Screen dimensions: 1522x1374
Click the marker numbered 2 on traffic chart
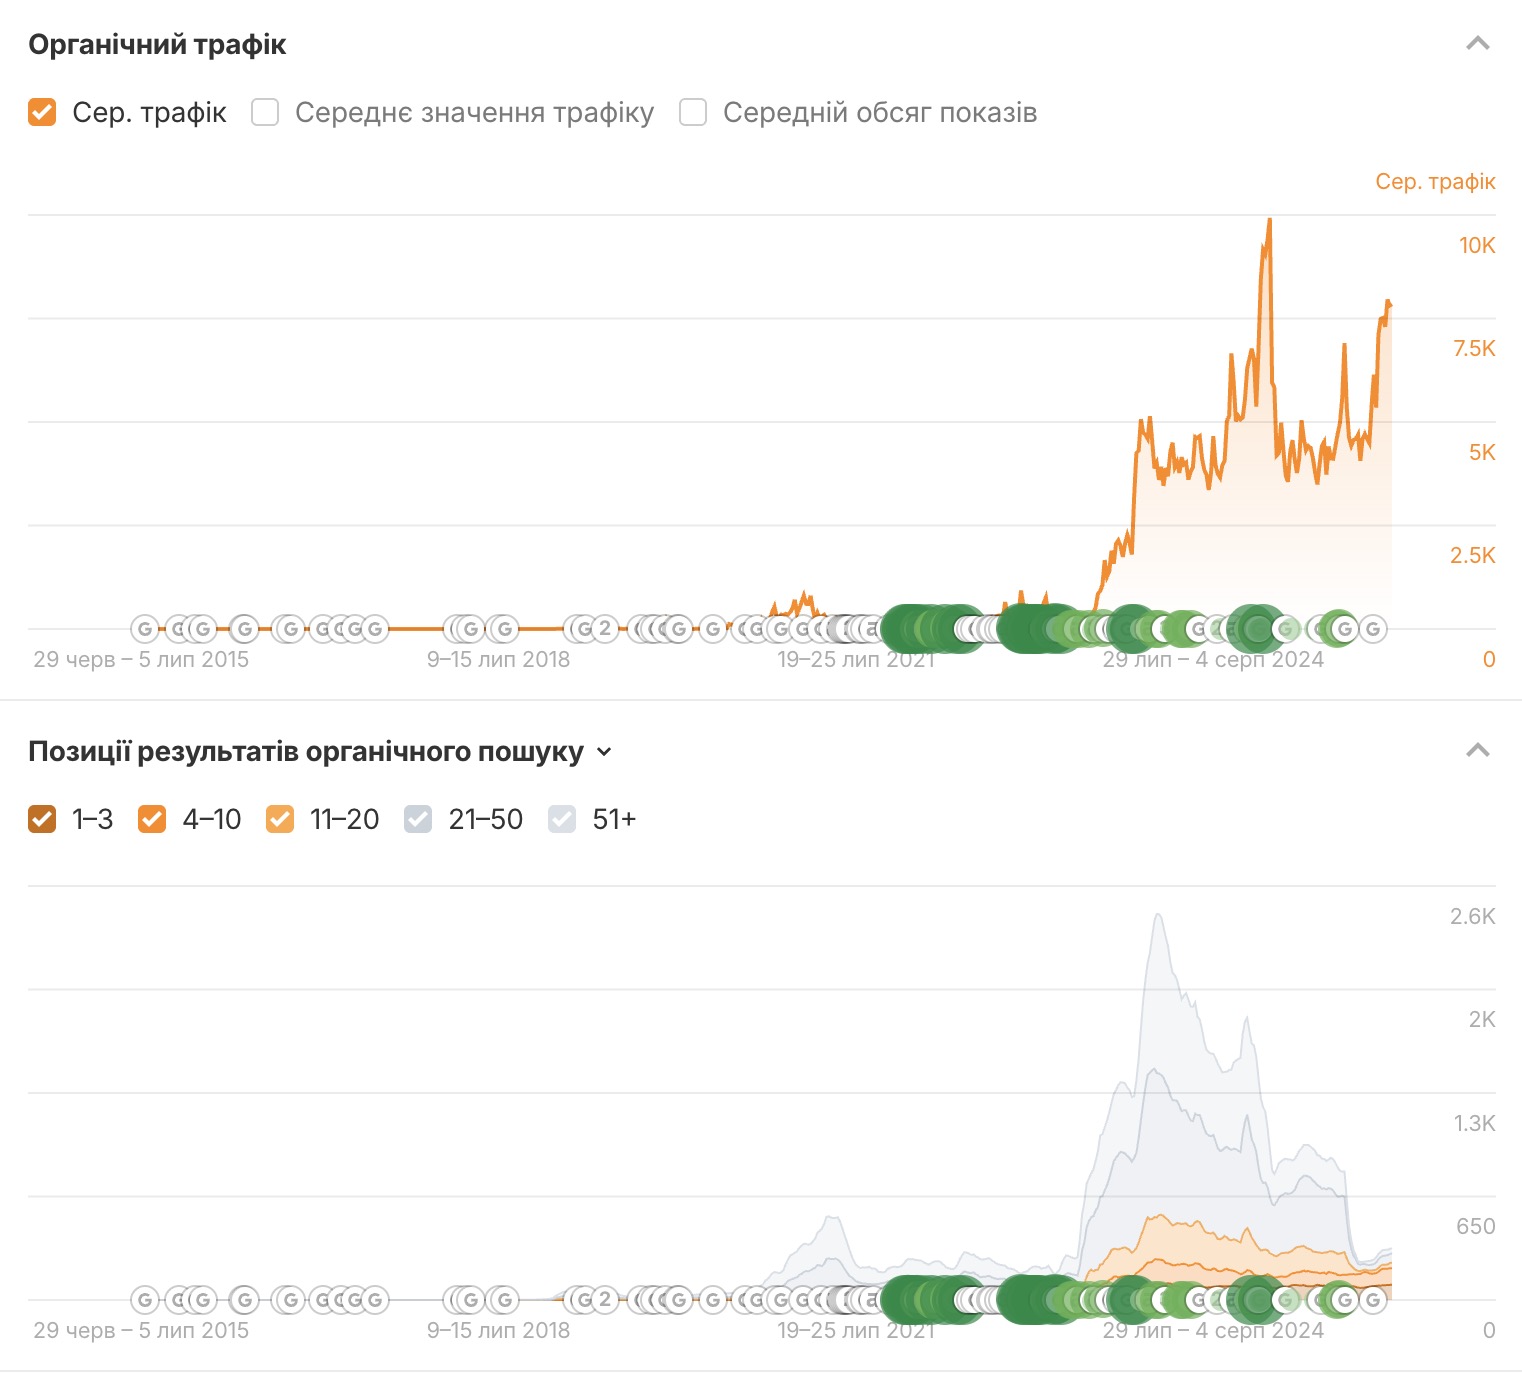click(604, 629)
